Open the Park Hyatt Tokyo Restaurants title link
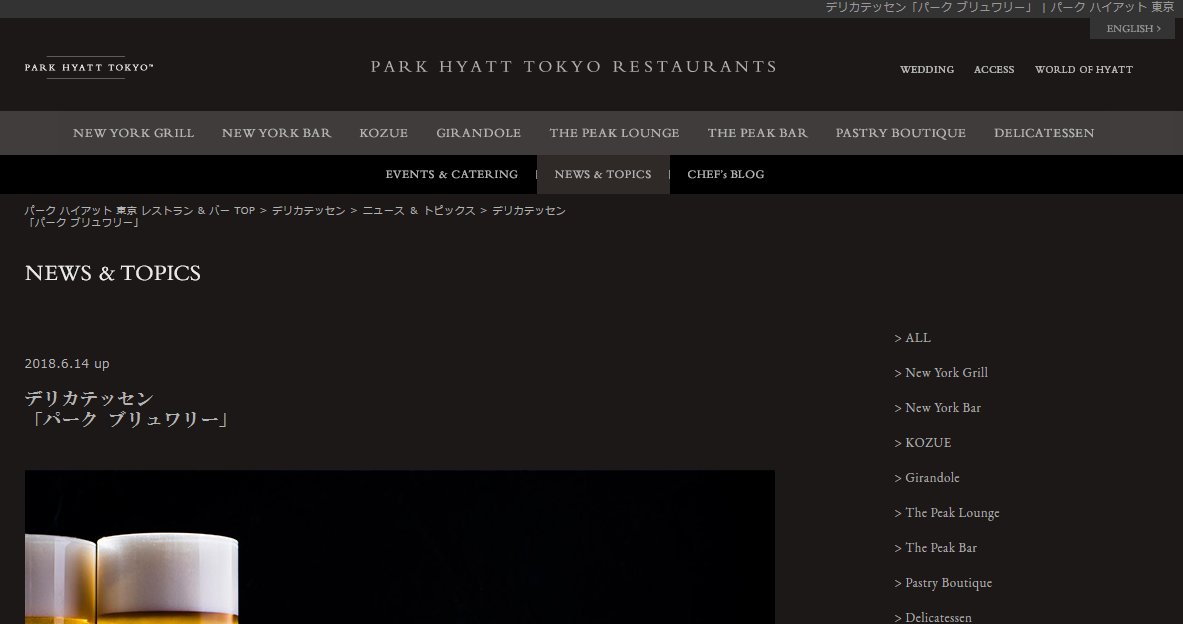The image size is (1183, 624). [573, 66]
